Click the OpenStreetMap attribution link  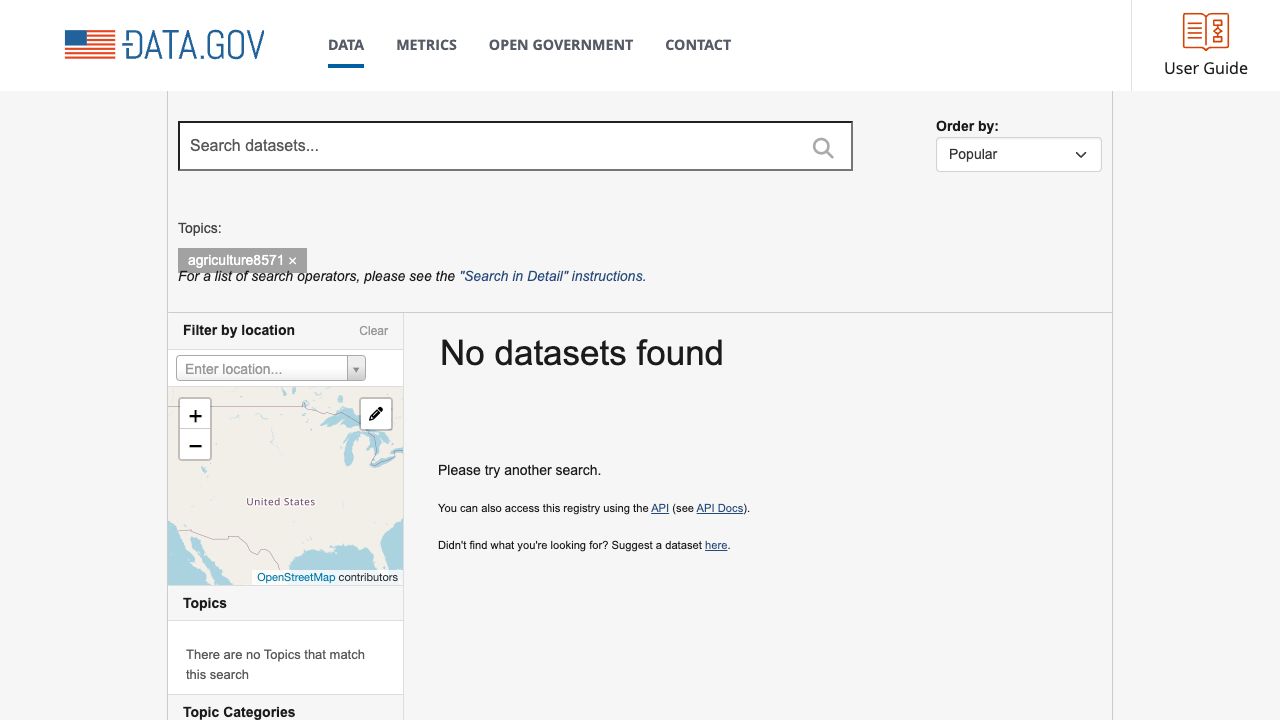[296, 577]
